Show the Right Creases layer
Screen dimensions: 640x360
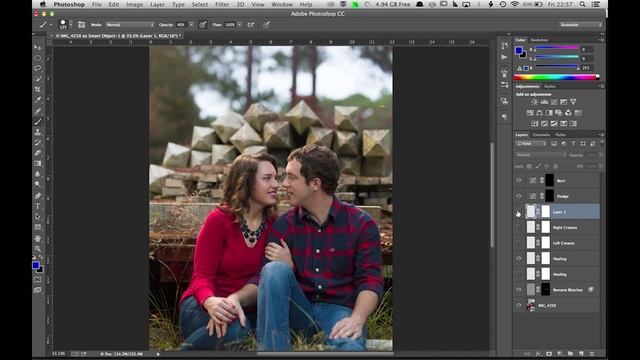(x=519, y=227)
